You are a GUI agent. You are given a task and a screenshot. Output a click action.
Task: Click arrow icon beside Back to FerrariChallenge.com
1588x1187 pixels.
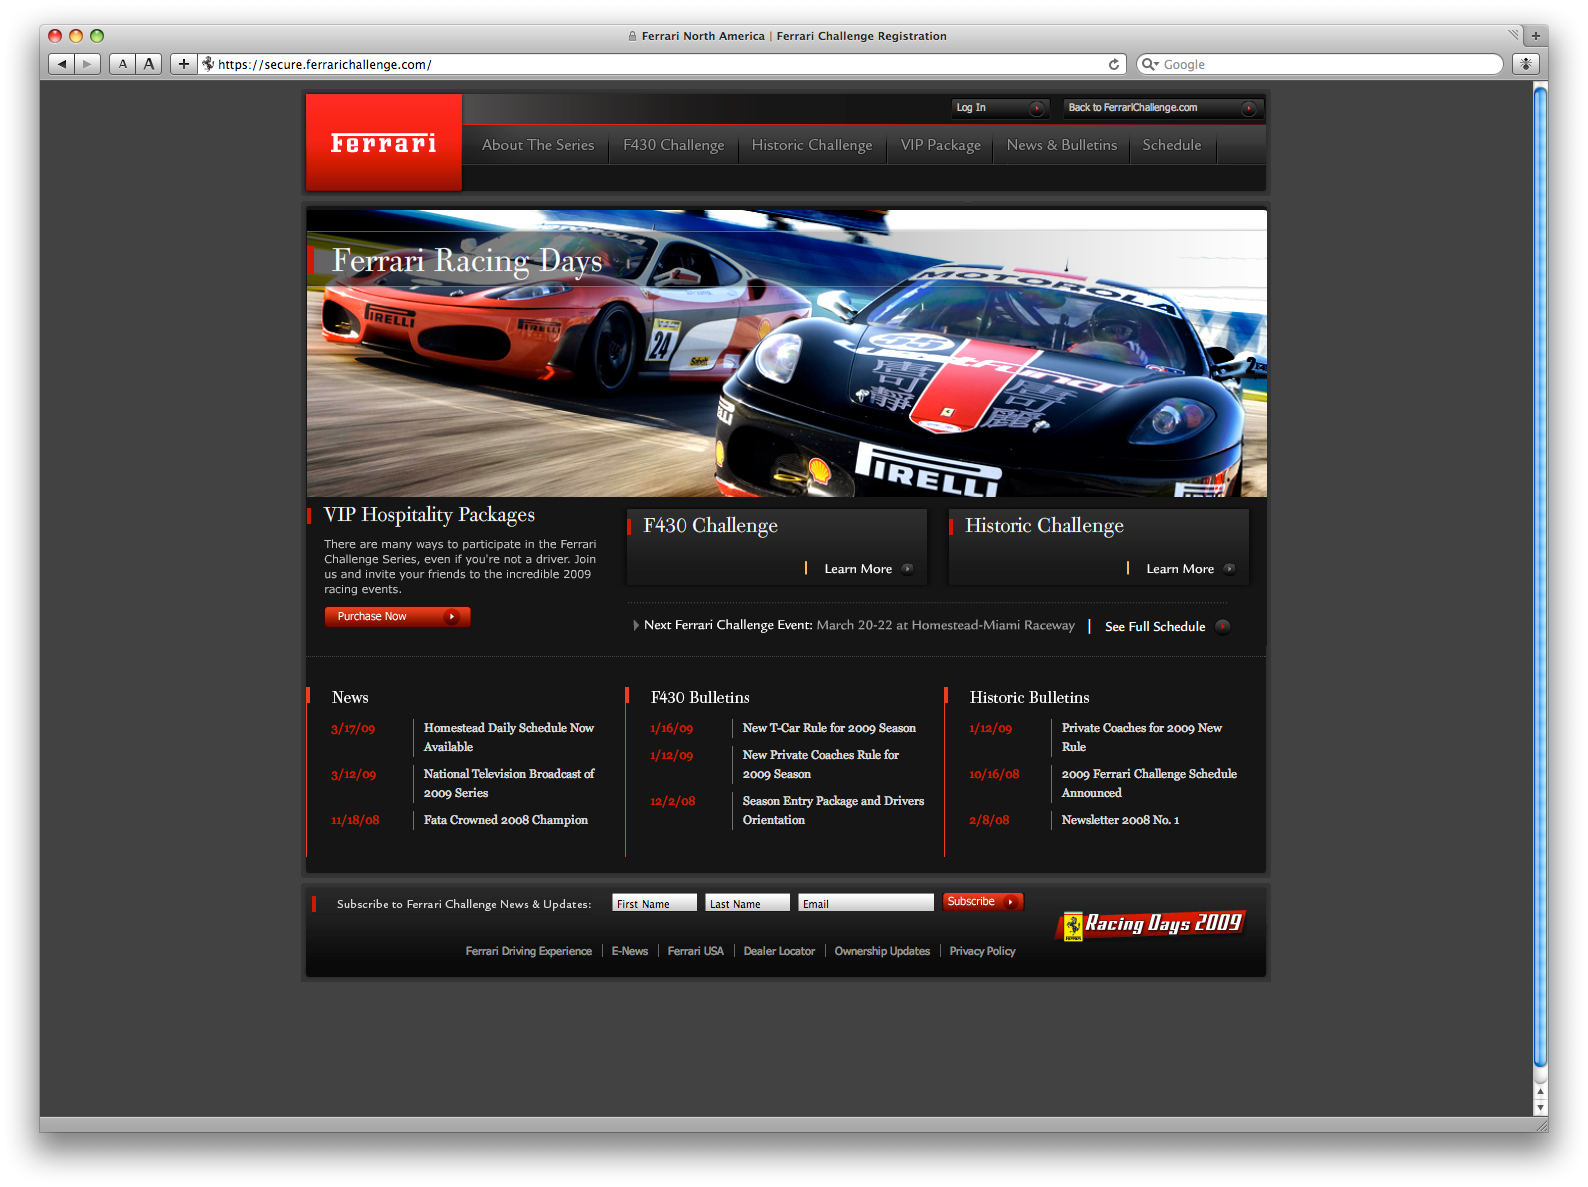tap(1248, 108)
